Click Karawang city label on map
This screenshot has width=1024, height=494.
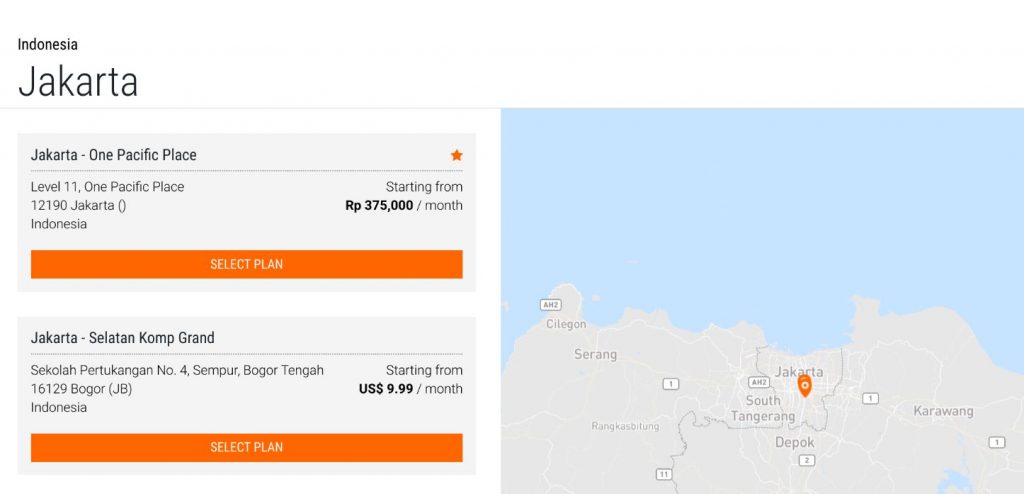(943, 411)
